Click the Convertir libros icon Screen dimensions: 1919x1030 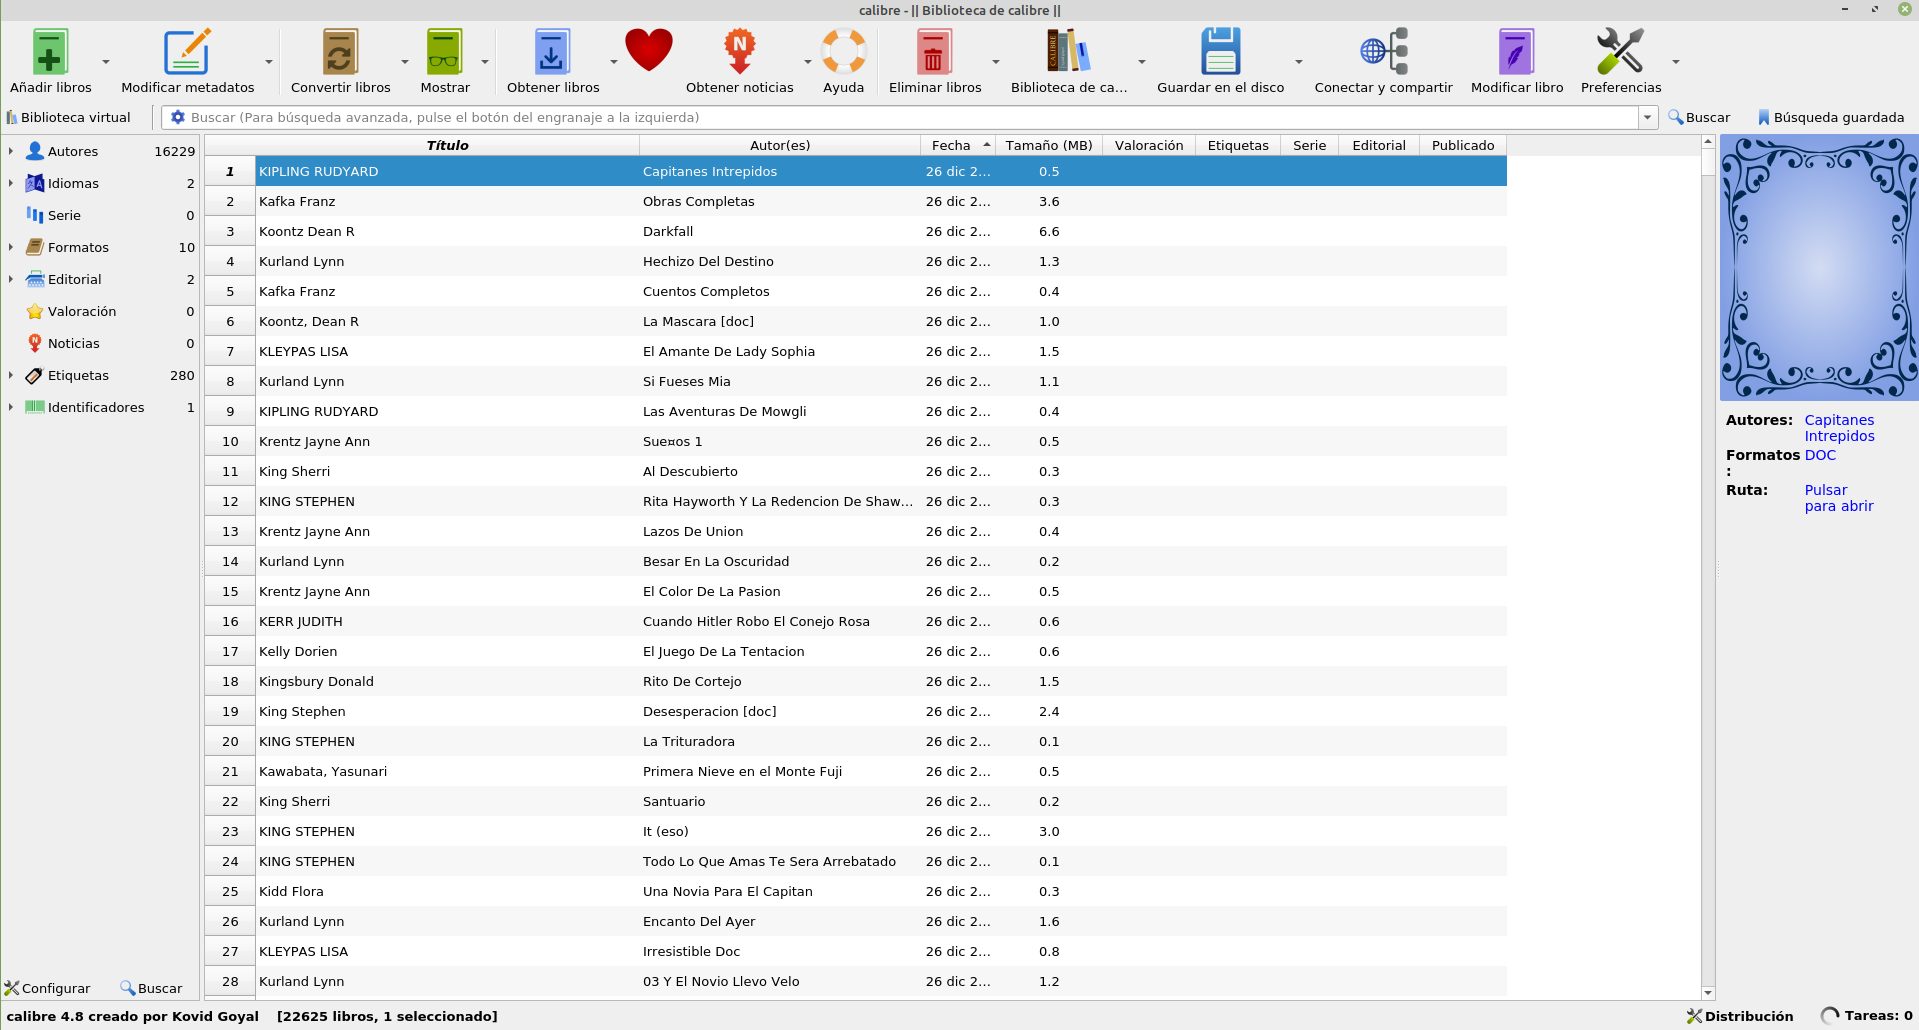(x=340, y=52)
